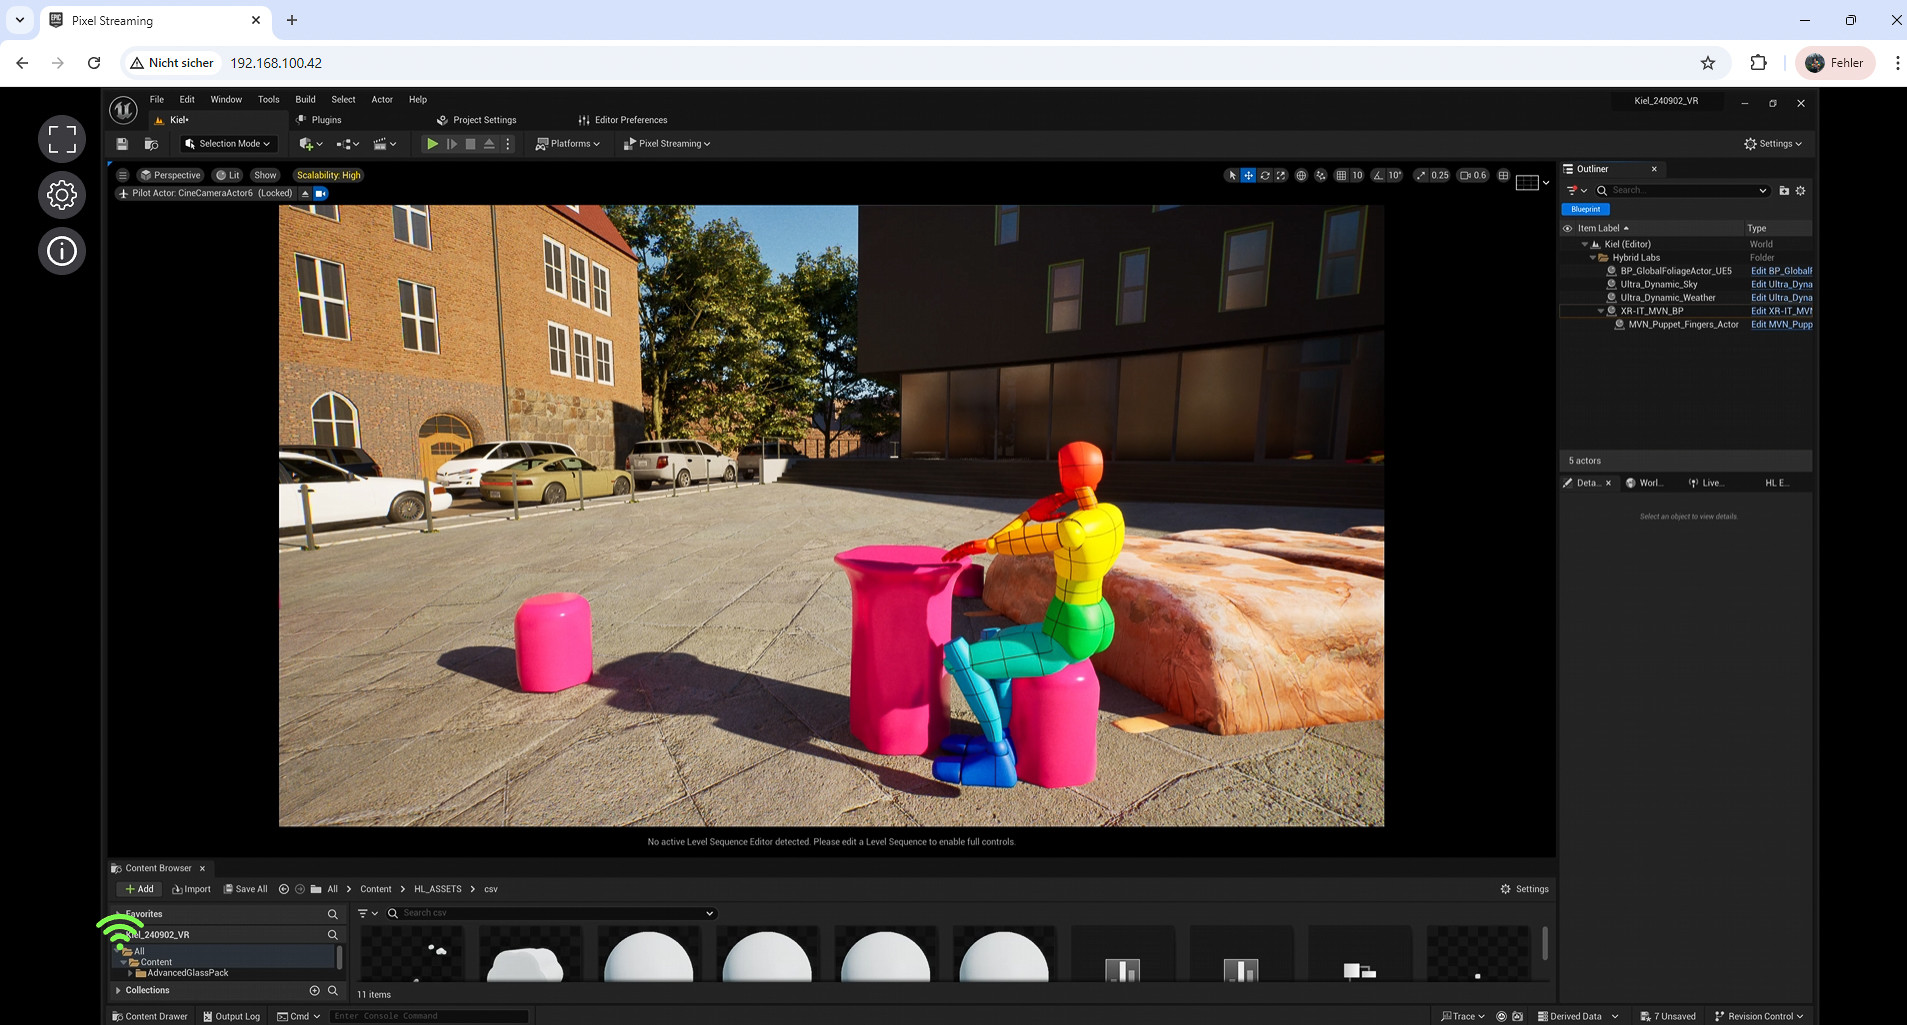The image size is (1907, 1025).
Task: Add new folder in the Outliner
Action: [x=1784, y=190]
